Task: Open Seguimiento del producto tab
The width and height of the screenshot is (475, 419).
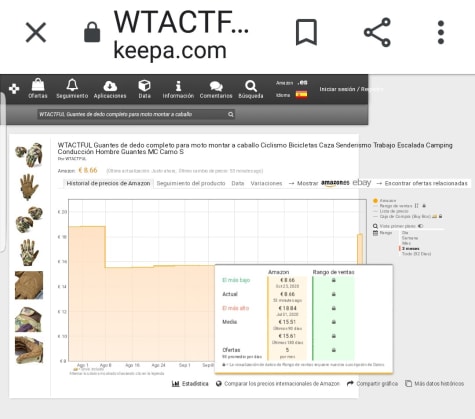Action: pos(191,183)
